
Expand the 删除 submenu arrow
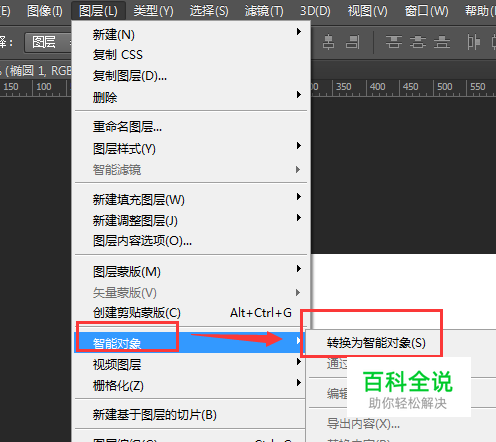(x=299, y=95)
